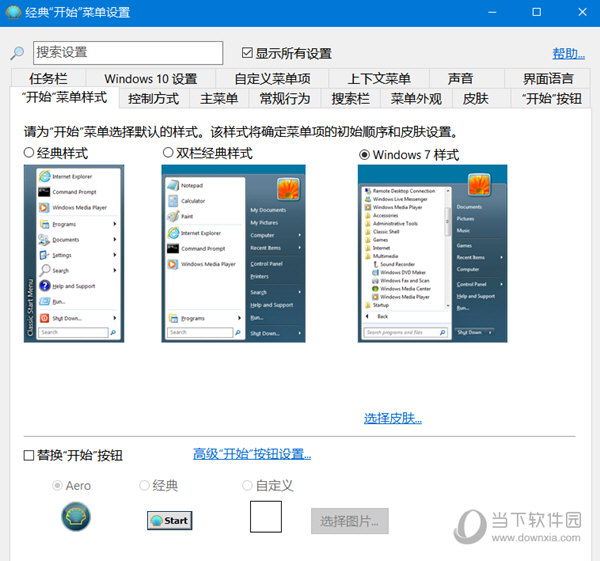Open the 界面语言 tab
The height and width of the screenshot is (561, 600).
click(x=548, y=79)
